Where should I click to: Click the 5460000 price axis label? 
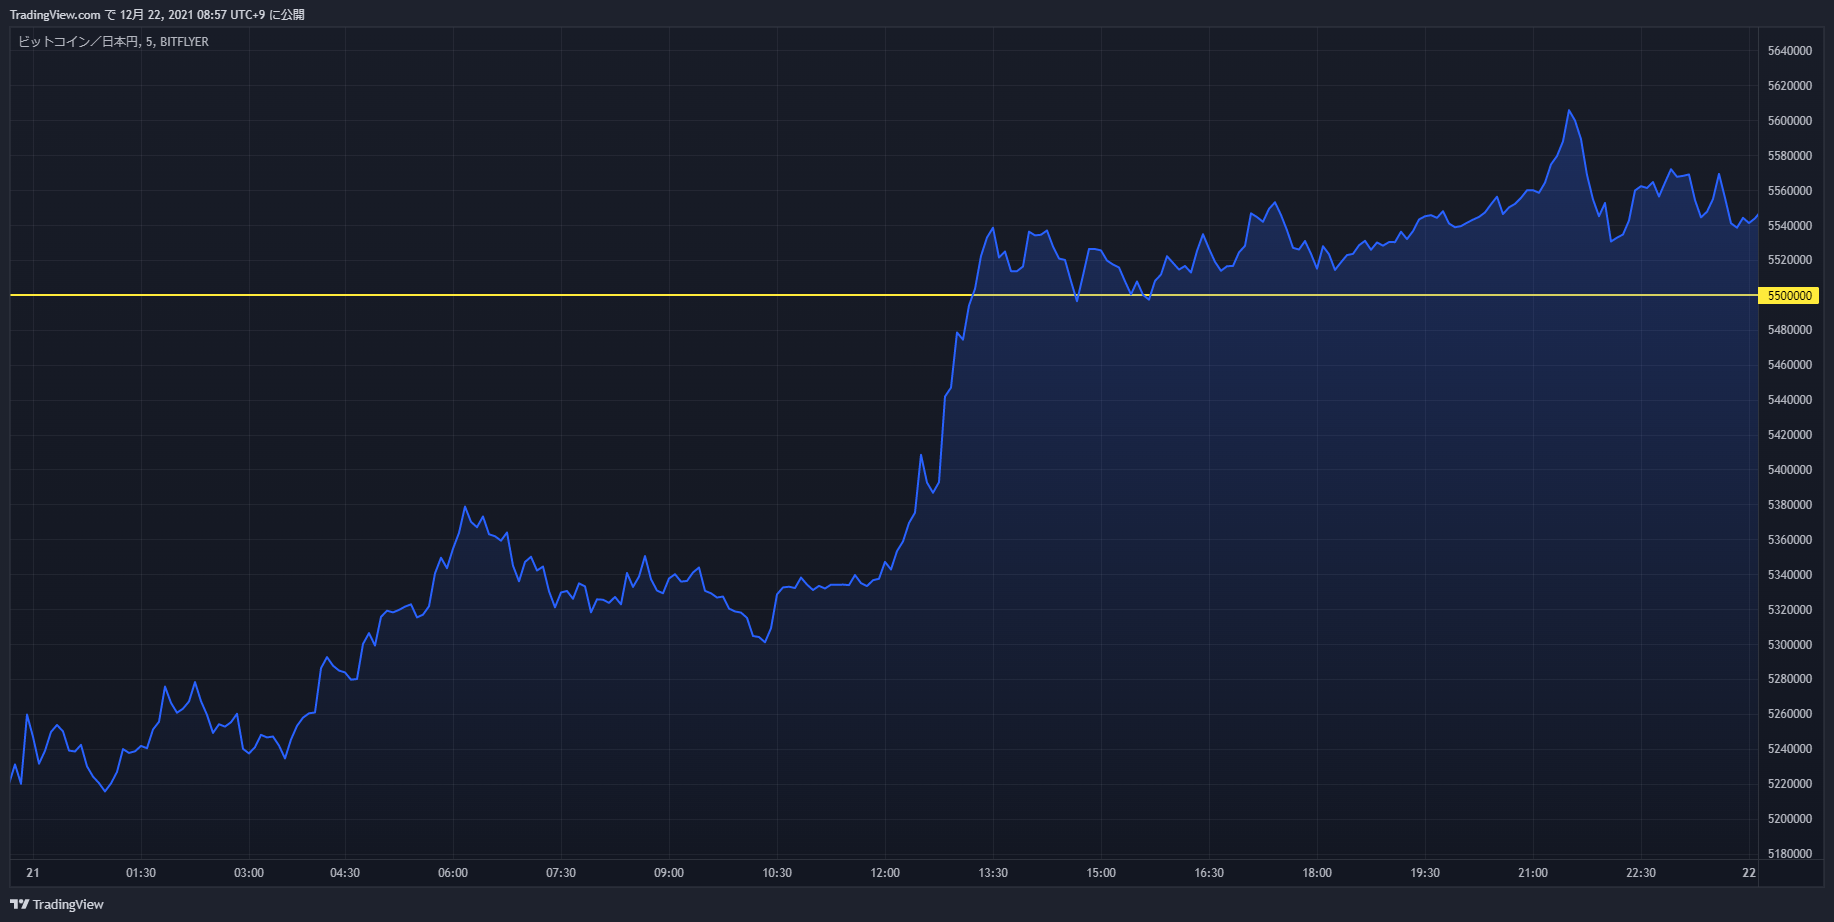tap(1790, 365)
